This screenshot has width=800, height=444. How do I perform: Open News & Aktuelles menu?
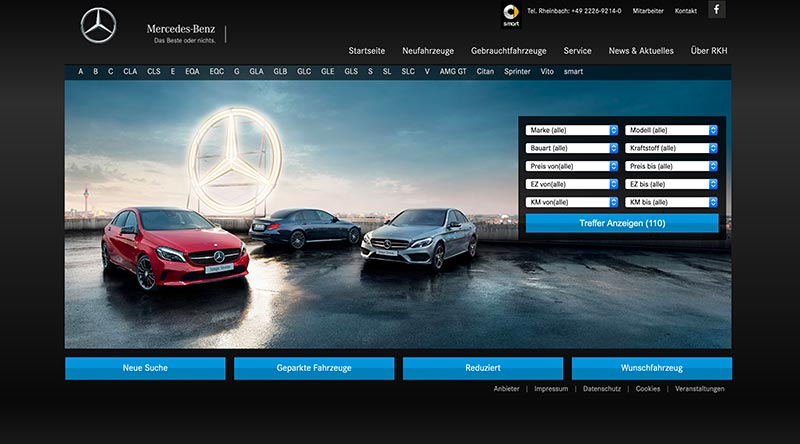tap(641, 51)
